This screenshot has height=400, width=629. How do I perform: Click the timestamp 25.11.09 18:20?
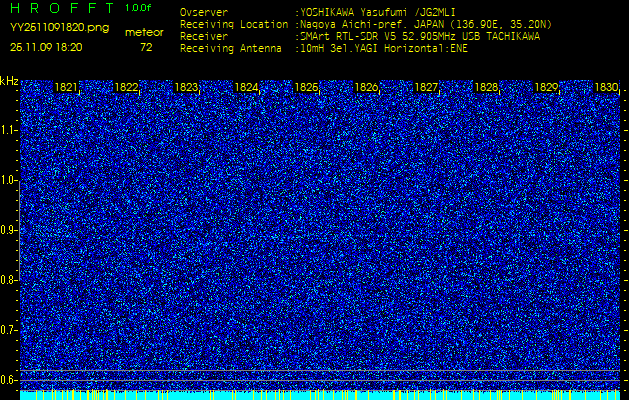46,47
